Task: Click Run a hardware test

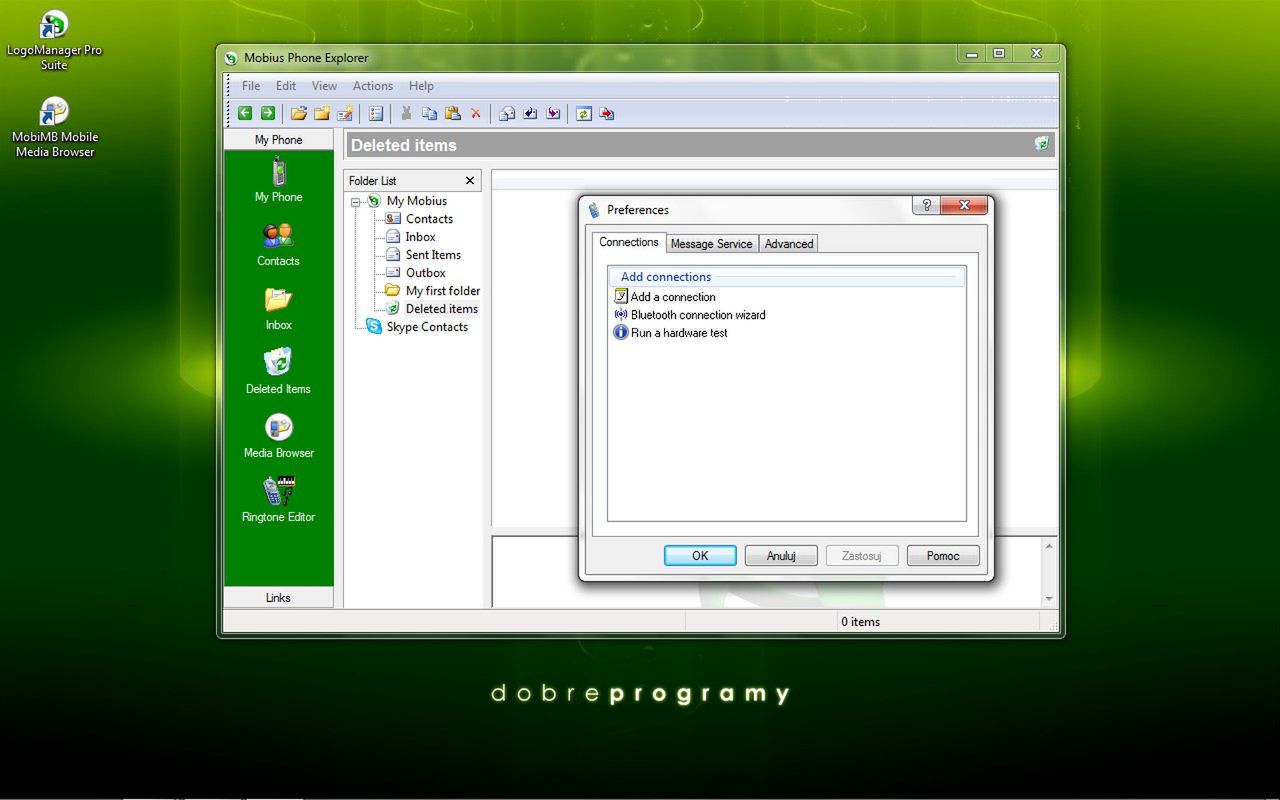Action: click(x=670, y=333)
